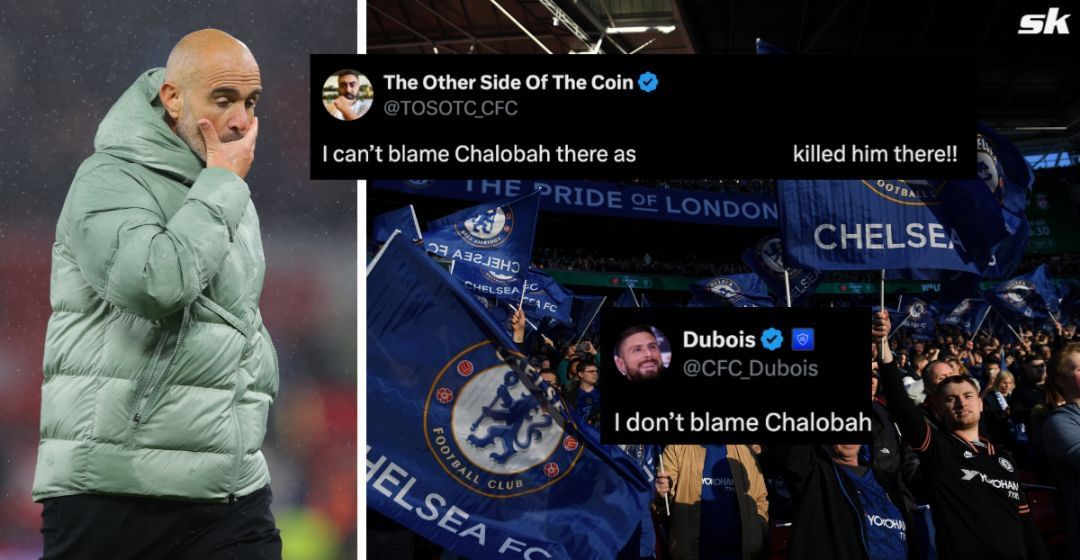The width and height of the screenshot is (1080, 560).
Task: Select the 'I can't blame Chalobah there' tweet text
Action: tap(479, 154)
